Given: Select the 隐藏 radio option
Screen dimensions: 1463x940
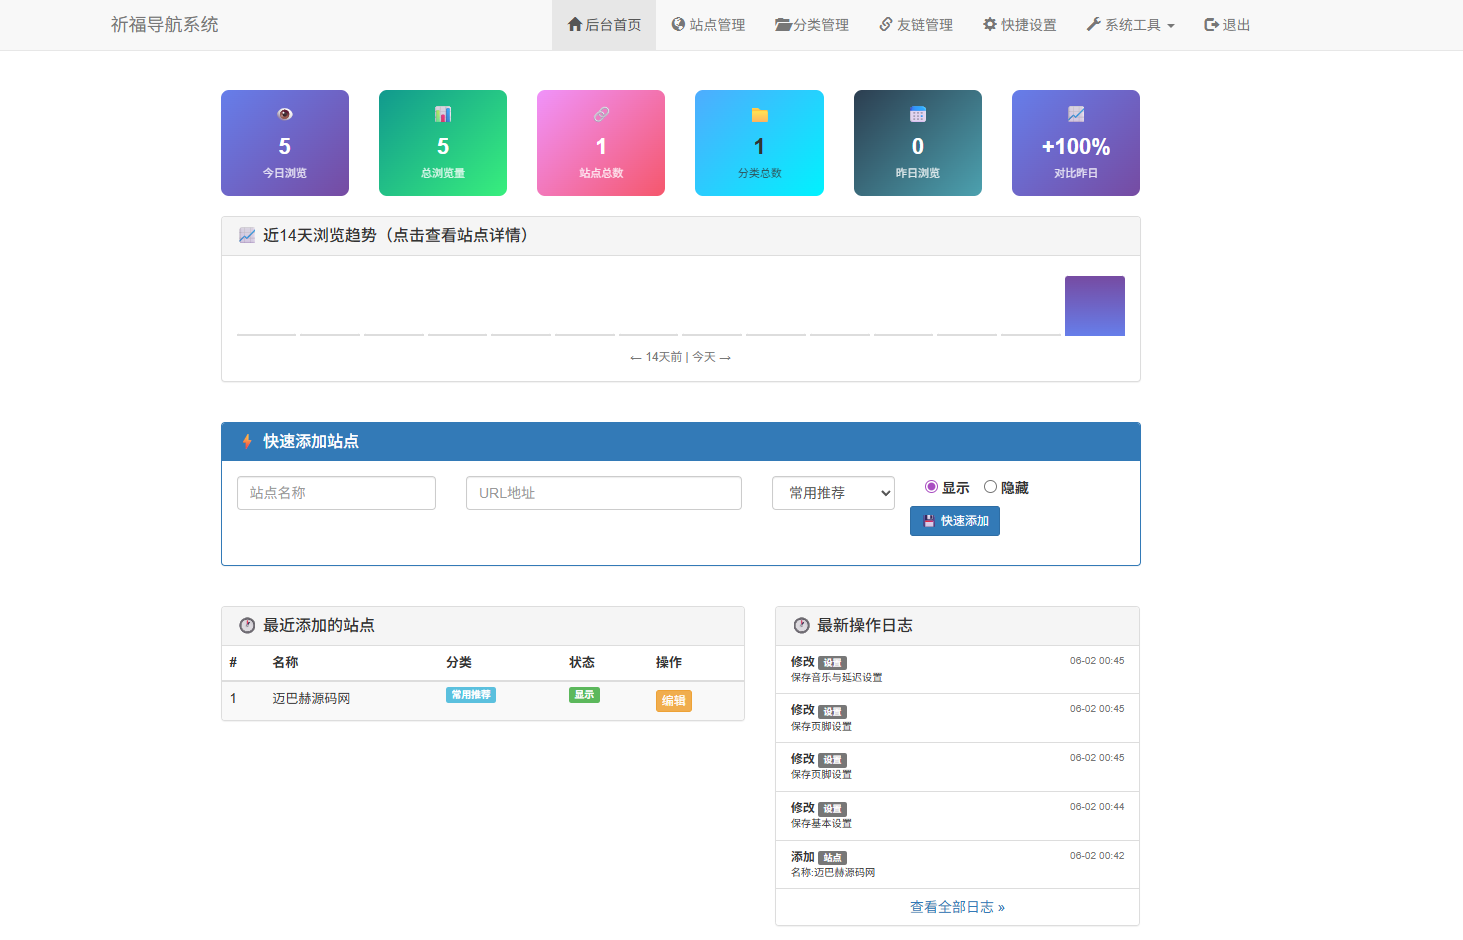Looking at the screenshot, I should click(990, 487).
